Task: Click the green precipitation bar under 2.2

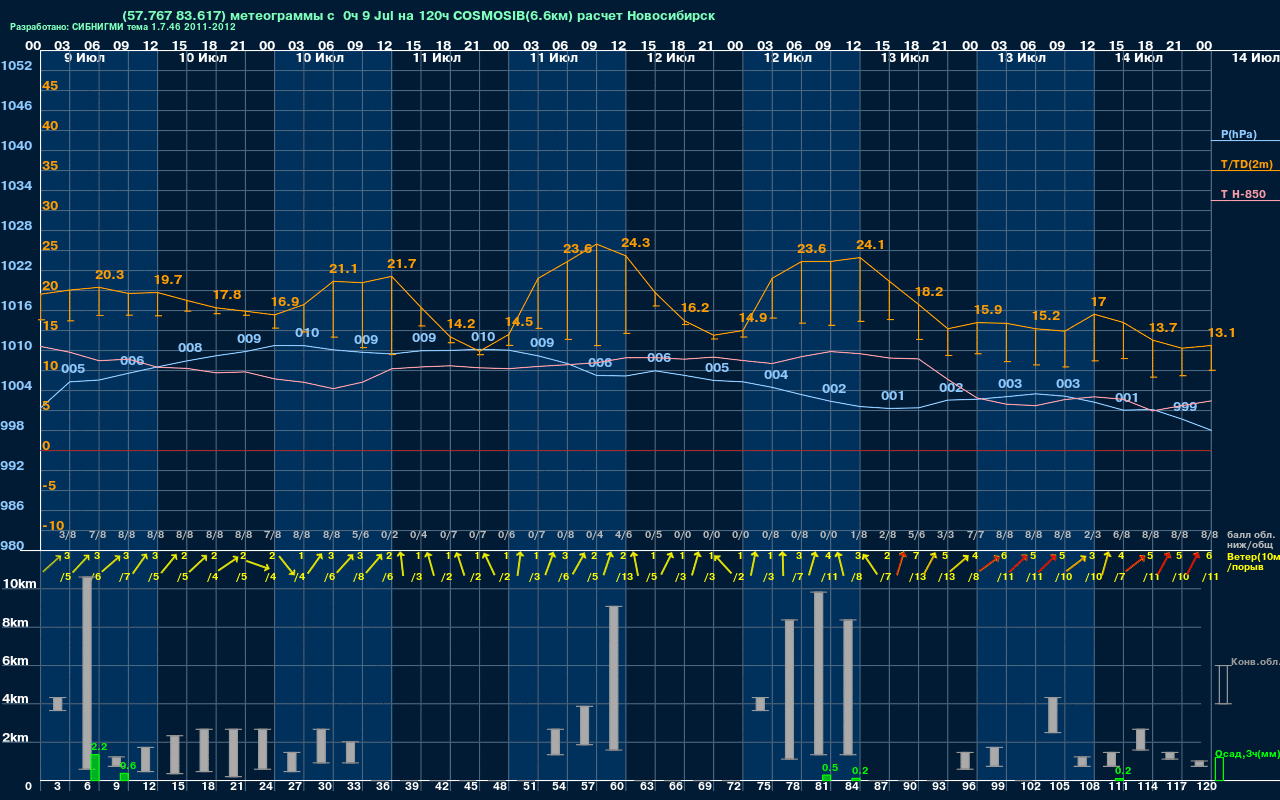Action: pos(96,767)
